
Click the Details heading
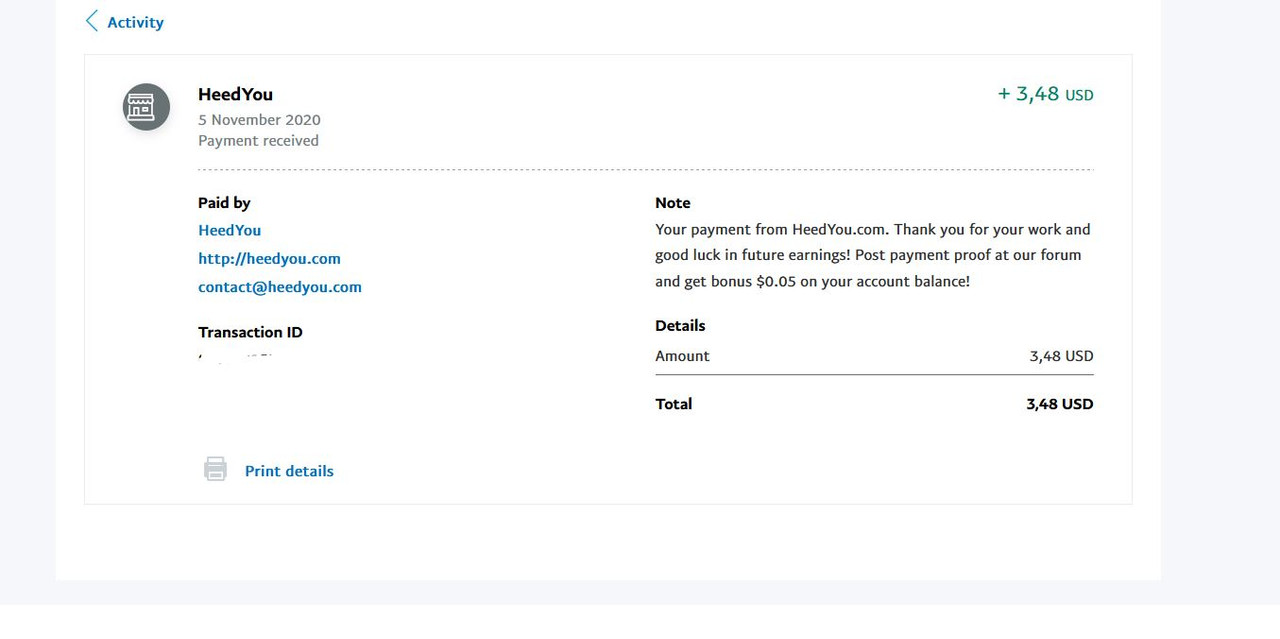pos(680,326)
